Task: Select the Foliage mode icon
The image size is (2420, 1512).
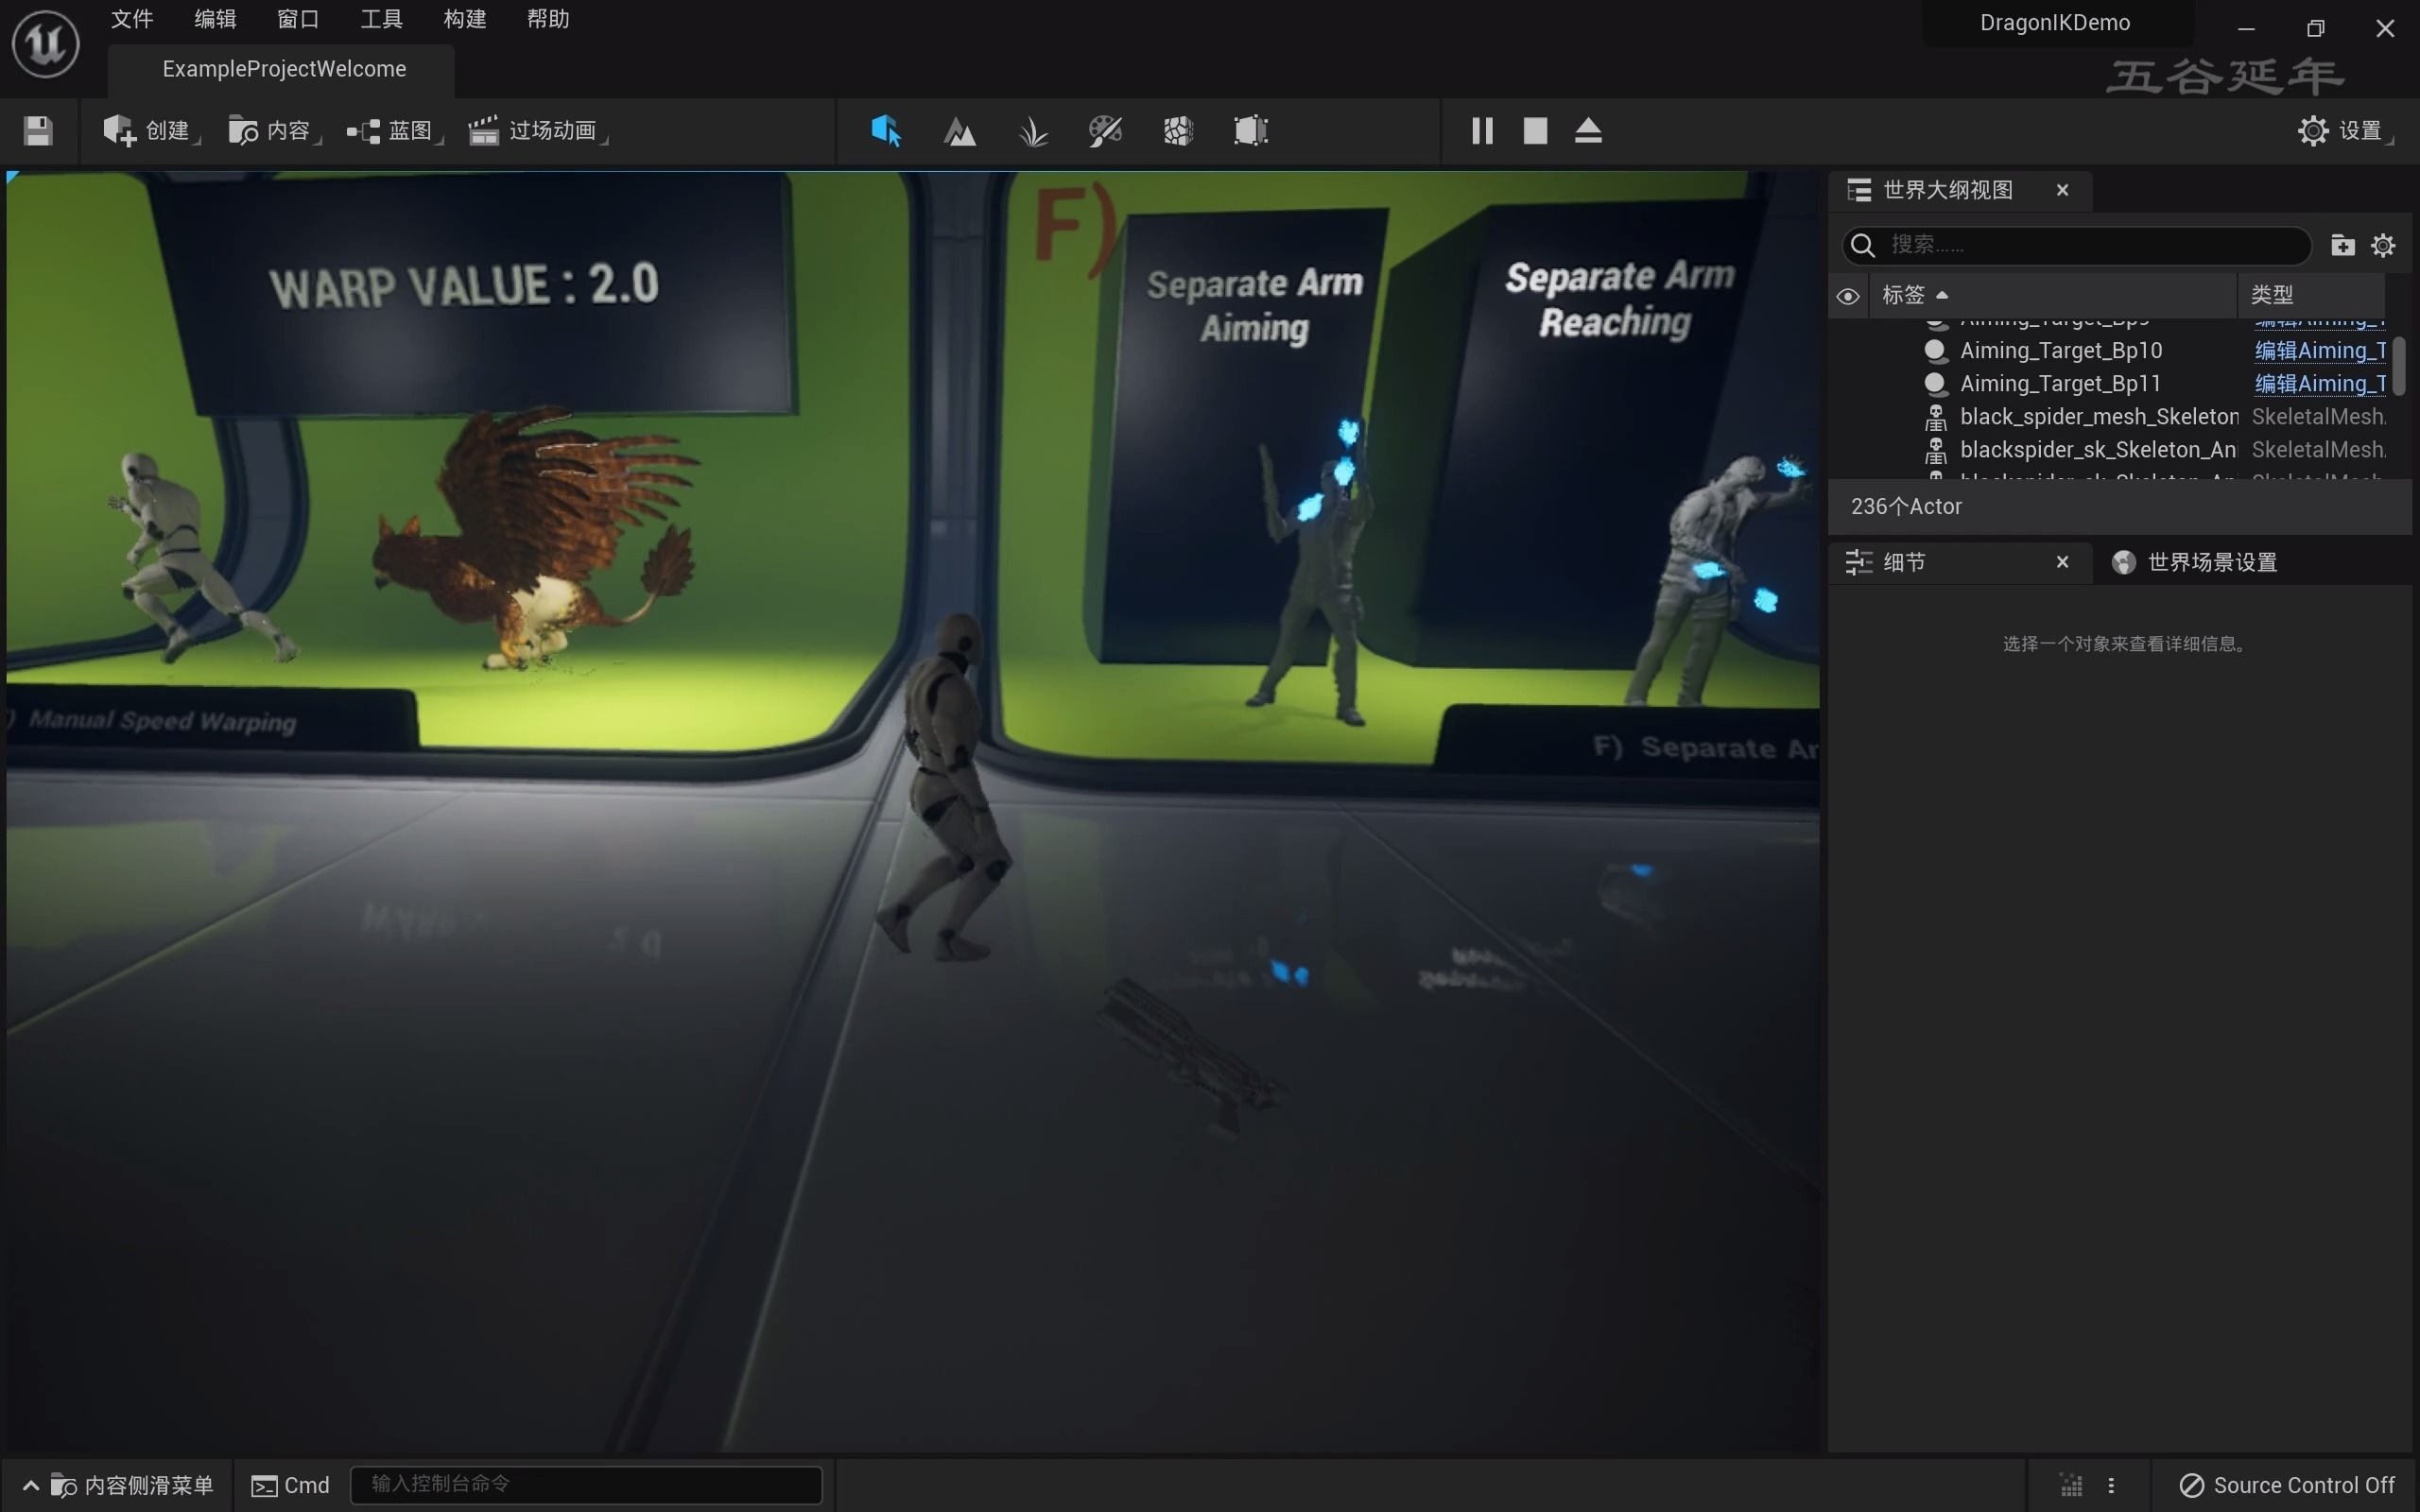Action: [x=1032, y=131]
